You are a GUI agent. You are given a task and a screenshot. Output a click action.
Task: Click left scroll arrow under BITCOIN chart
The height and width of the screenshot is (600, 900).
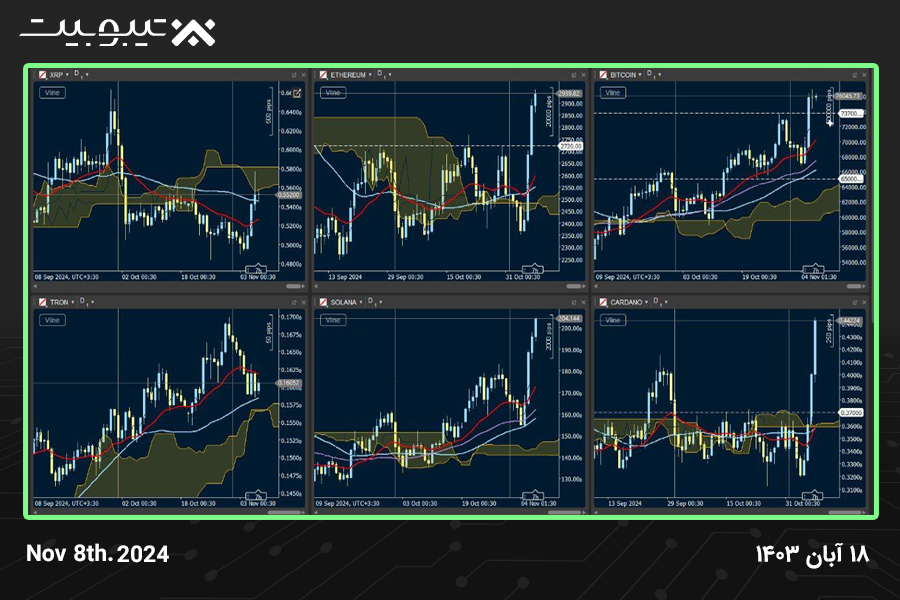pyautogui.click(x=596, y=286)
